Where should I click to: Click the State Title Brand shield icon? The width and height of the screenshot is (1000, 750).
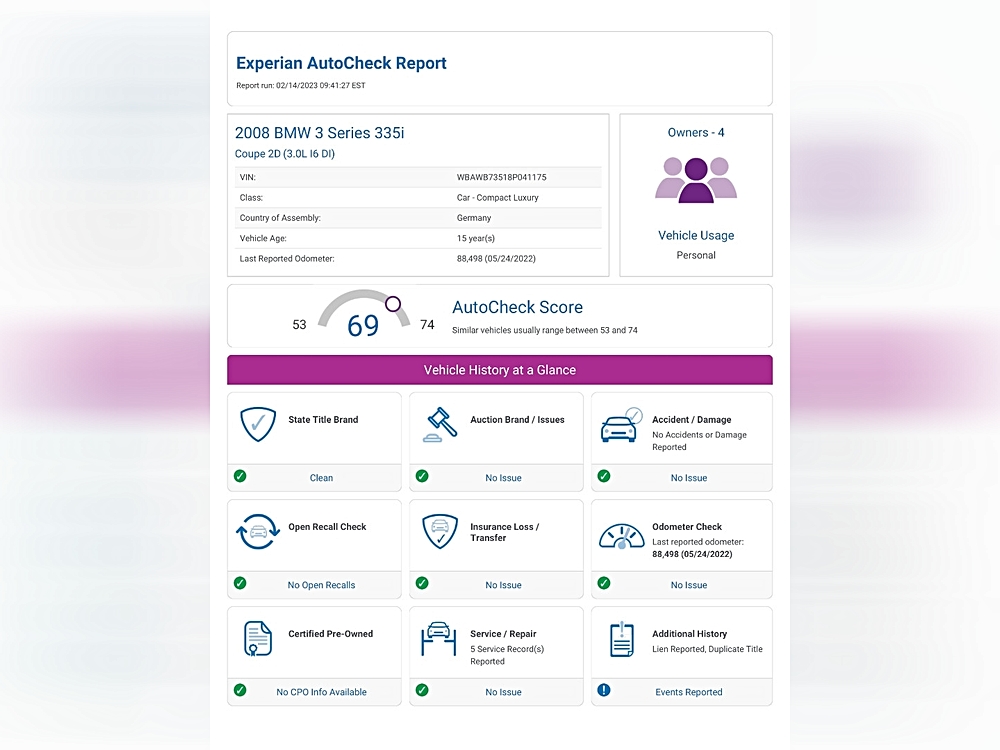257,425
